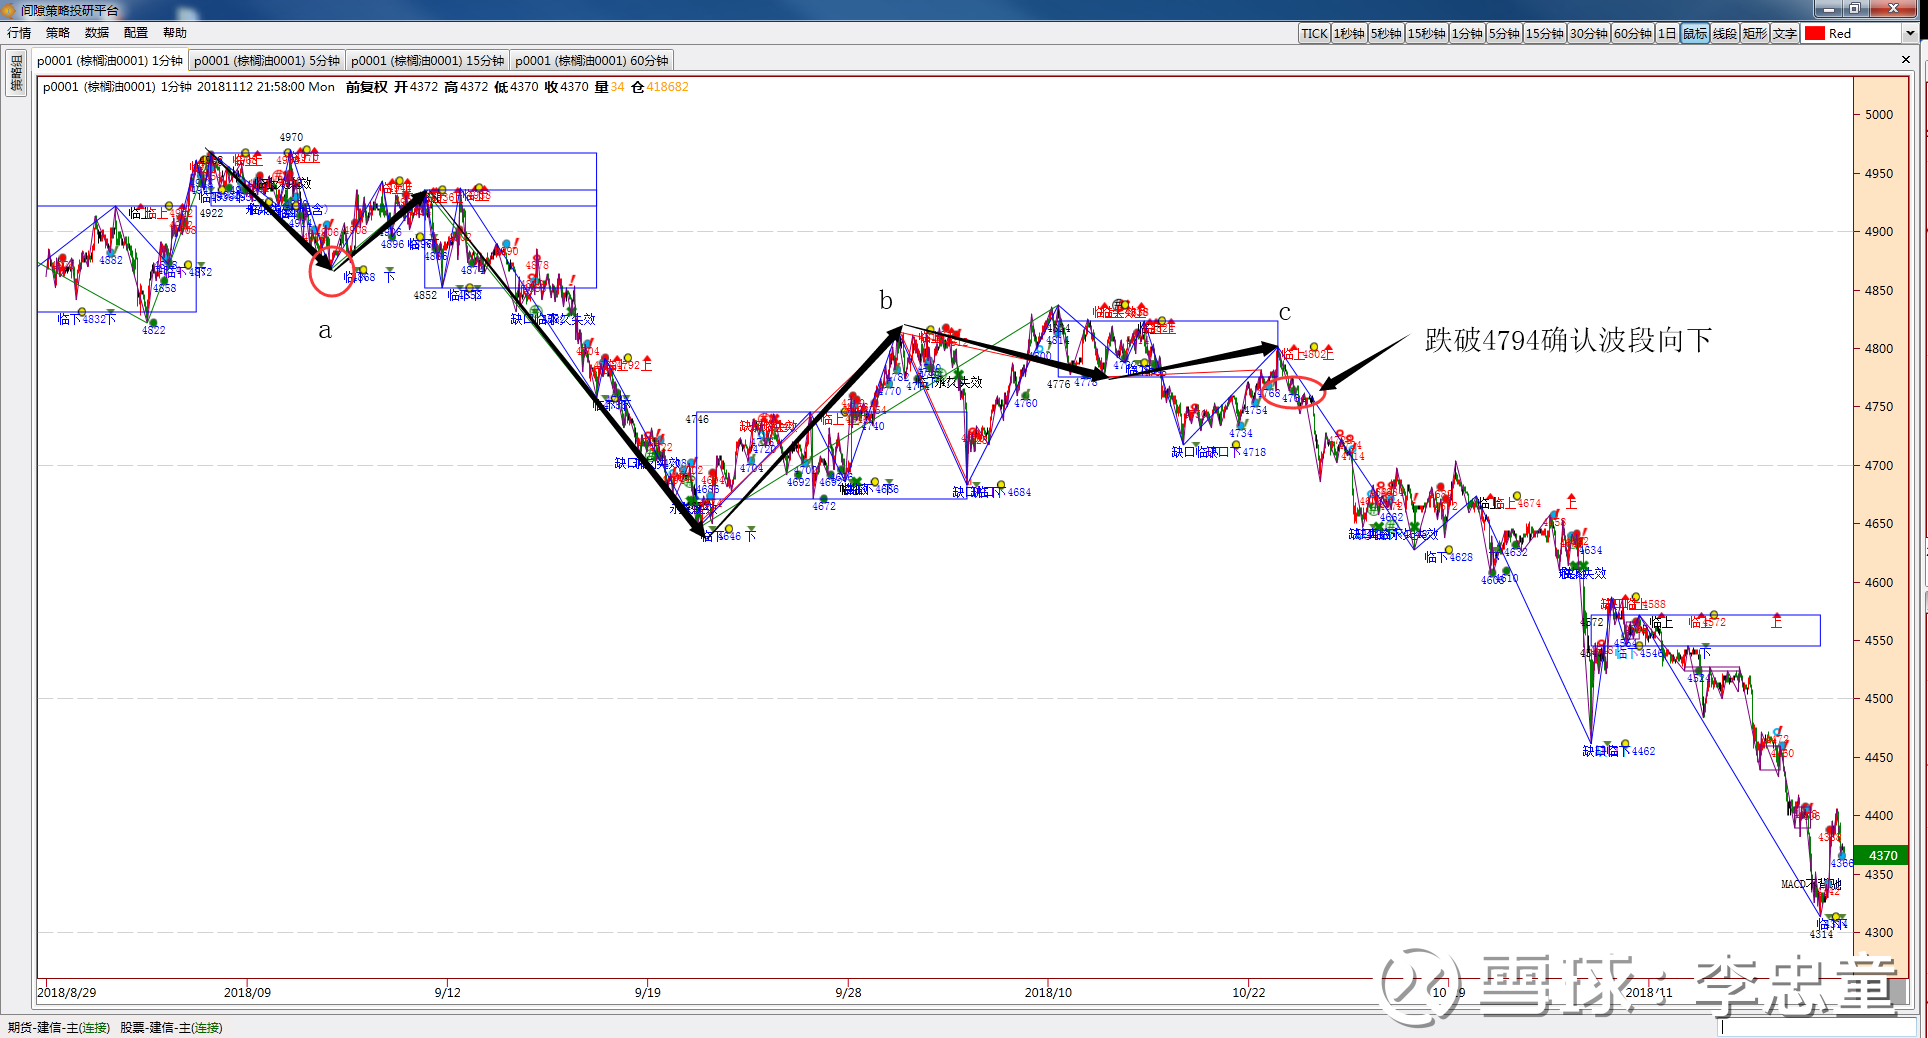
Task: Click the 前复权 adjustment label
Action: pyautogui.click(x=366, y=87)
